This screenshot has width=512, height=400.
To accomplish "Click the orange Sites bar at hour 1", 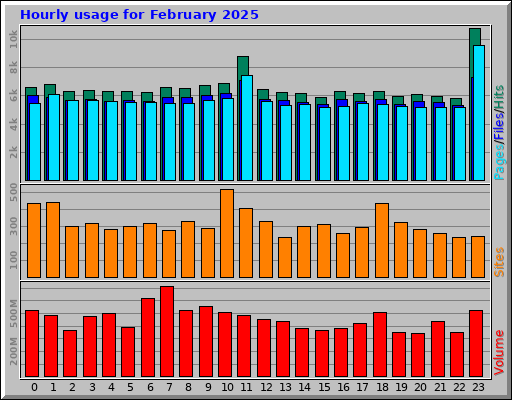I will (x=53, y=240).
